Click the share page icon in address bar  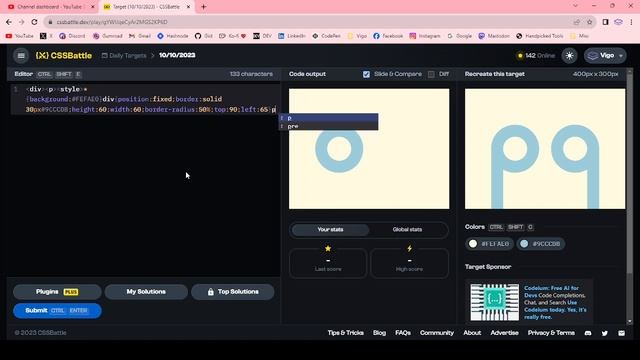coord(576,22)
